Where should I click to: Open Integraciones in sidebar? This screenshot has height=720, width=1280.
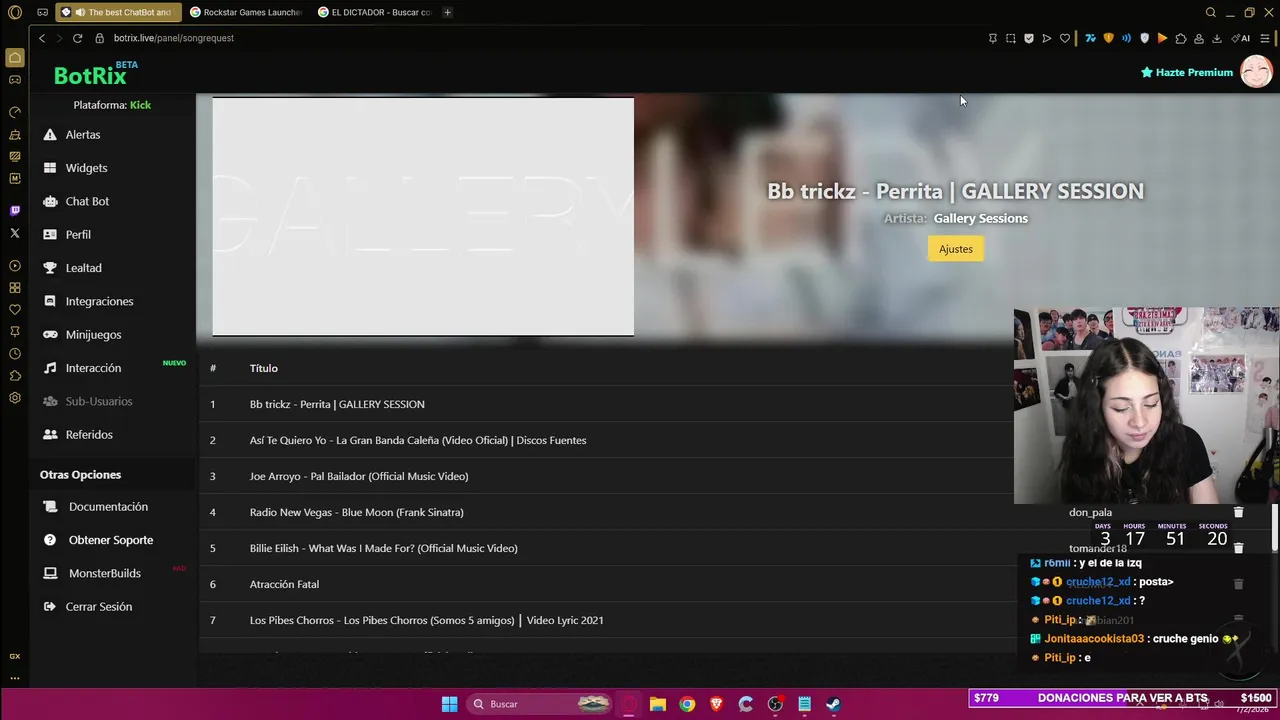click(99, 301)
